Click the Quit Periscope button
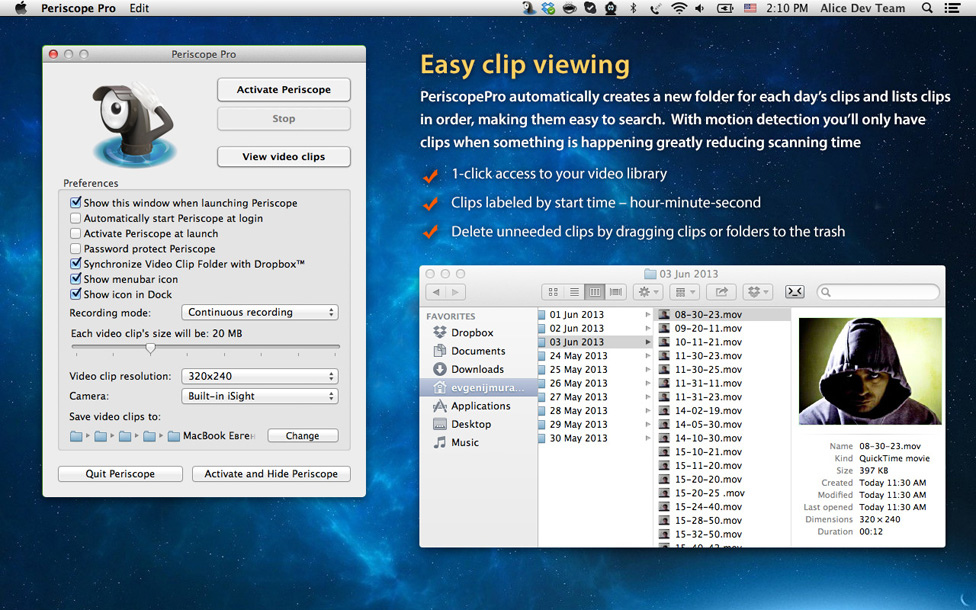Viewport: 976px width, 610px height. 120,474
